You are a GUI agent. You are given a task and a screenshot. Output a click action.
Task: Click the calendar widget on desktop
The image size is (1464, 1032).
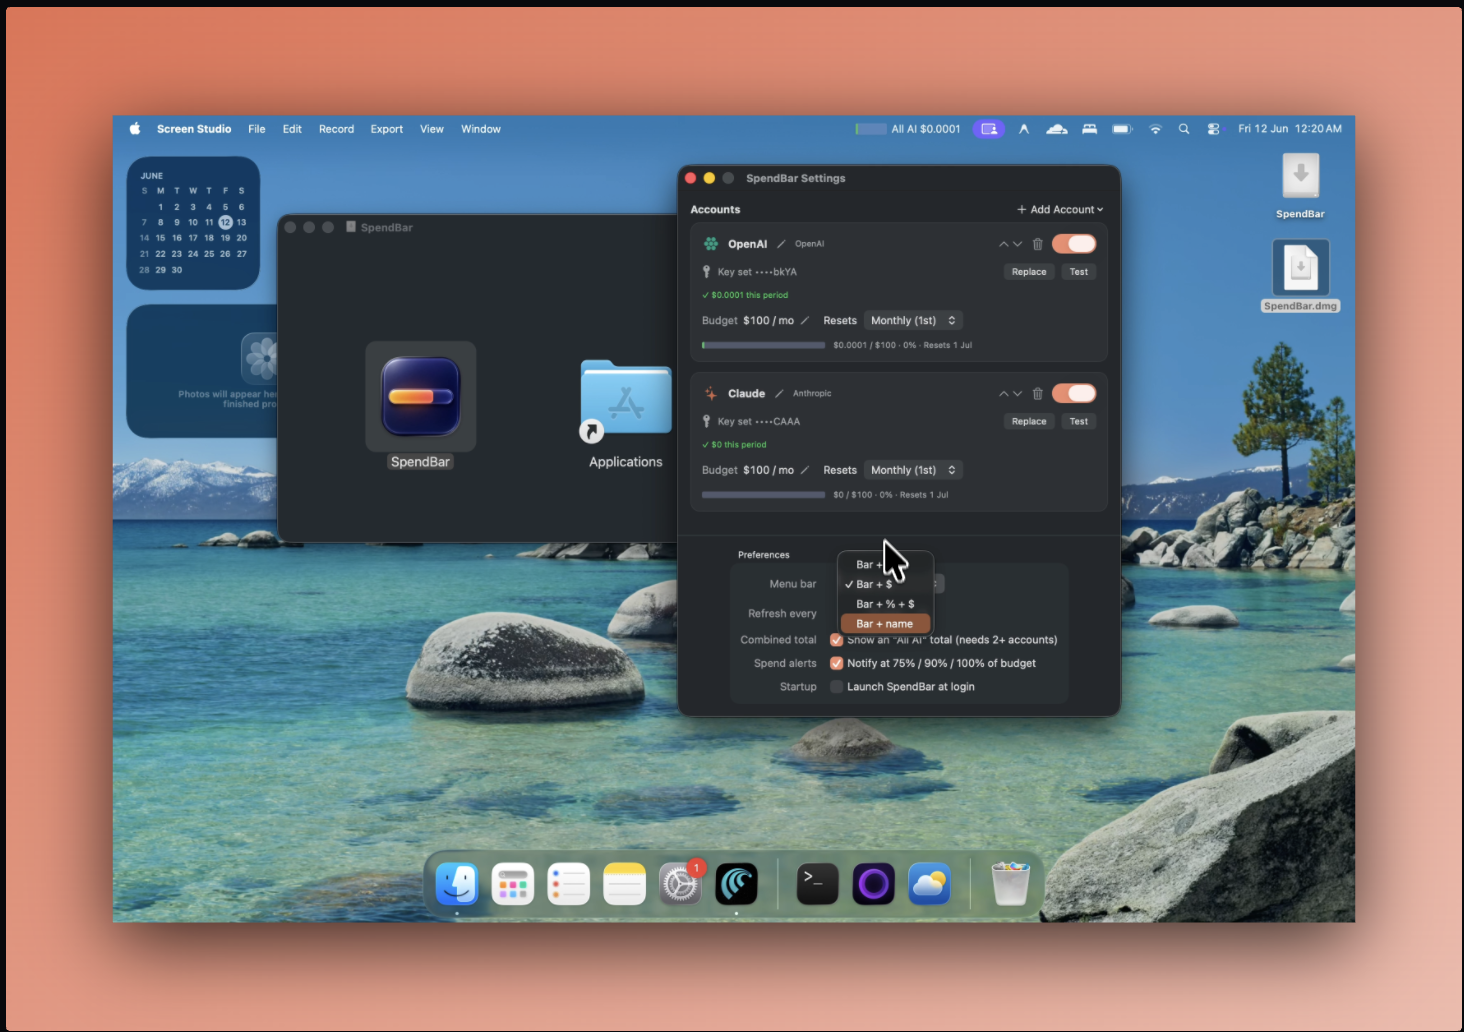coord(194,223)
